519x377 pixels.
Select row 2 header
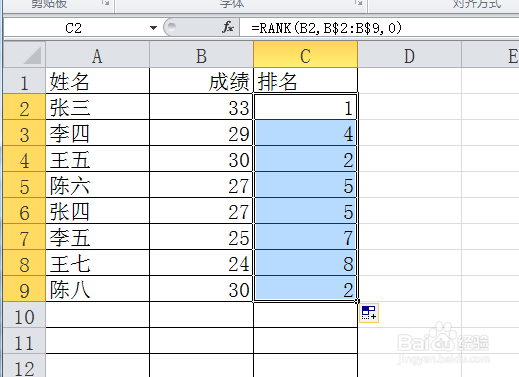[x=24, y=107]
